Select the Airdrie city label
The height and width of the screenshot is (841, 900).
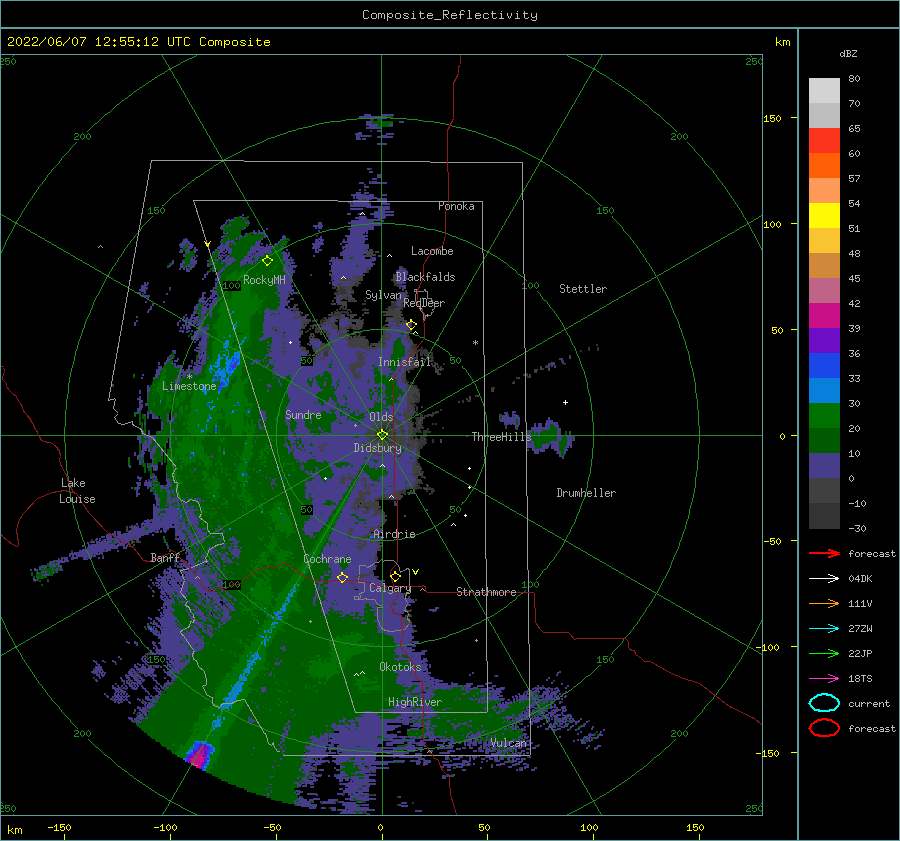click(x=394, y=534)
